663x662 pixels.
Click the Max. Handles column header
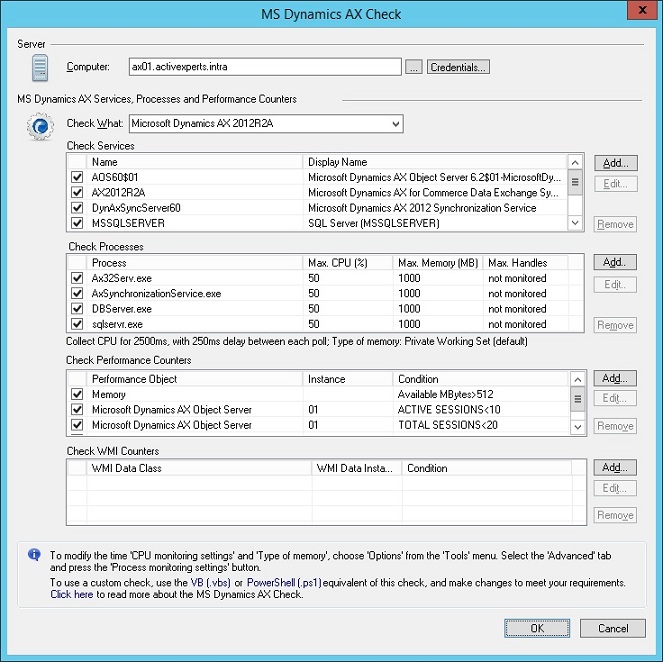pos(526,263)
